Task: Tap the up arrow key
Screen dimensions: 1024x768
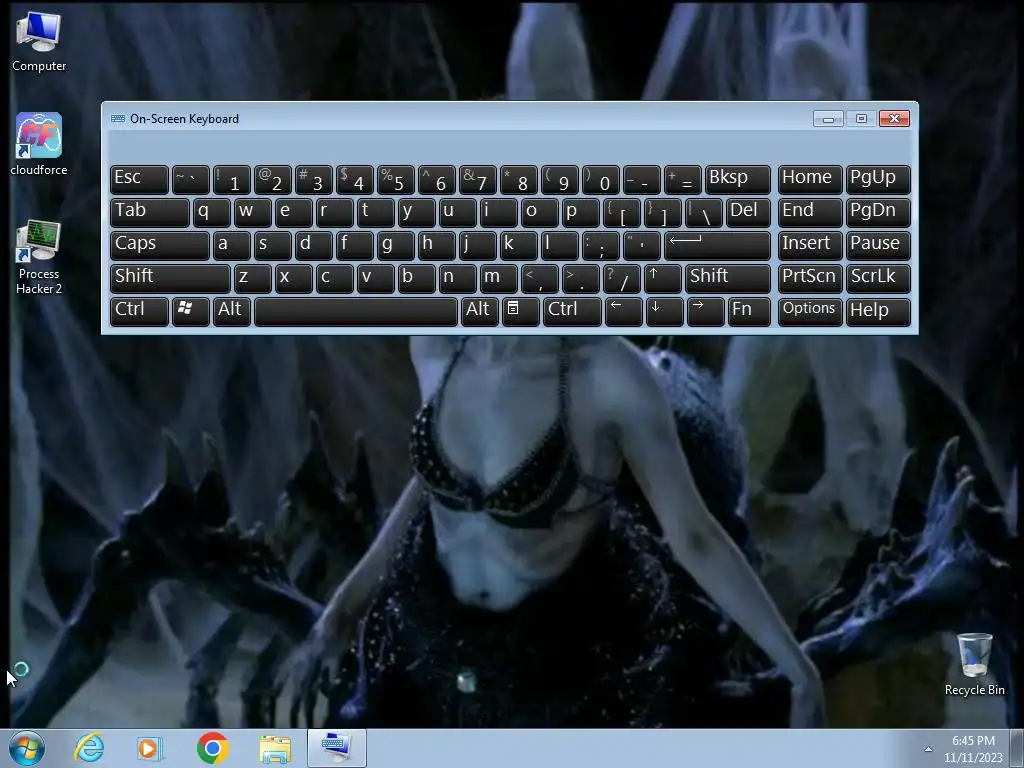Action: pos(662,278)
